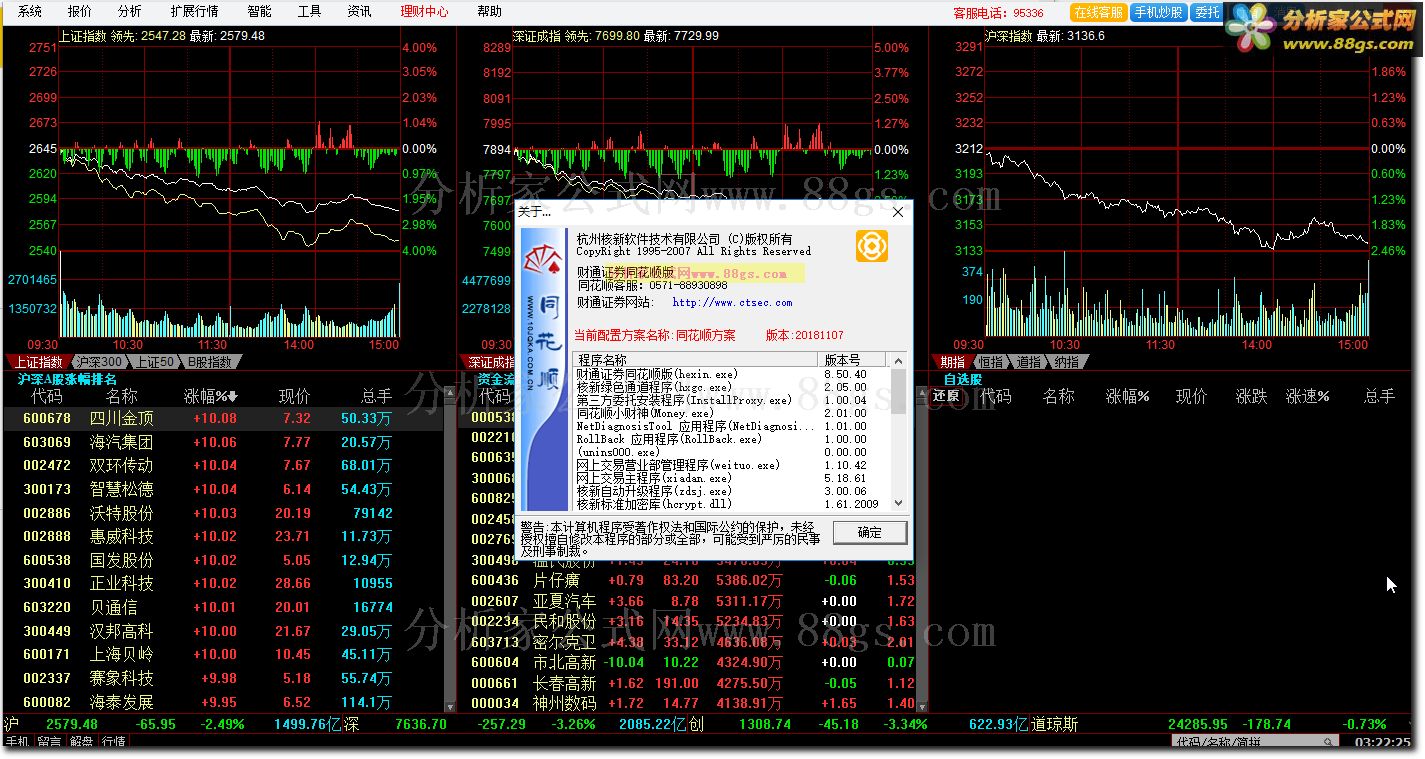Viewport: 1425px width, 759px height.
Task: Click the blue 手机炒股 button
Action: 1160,13
